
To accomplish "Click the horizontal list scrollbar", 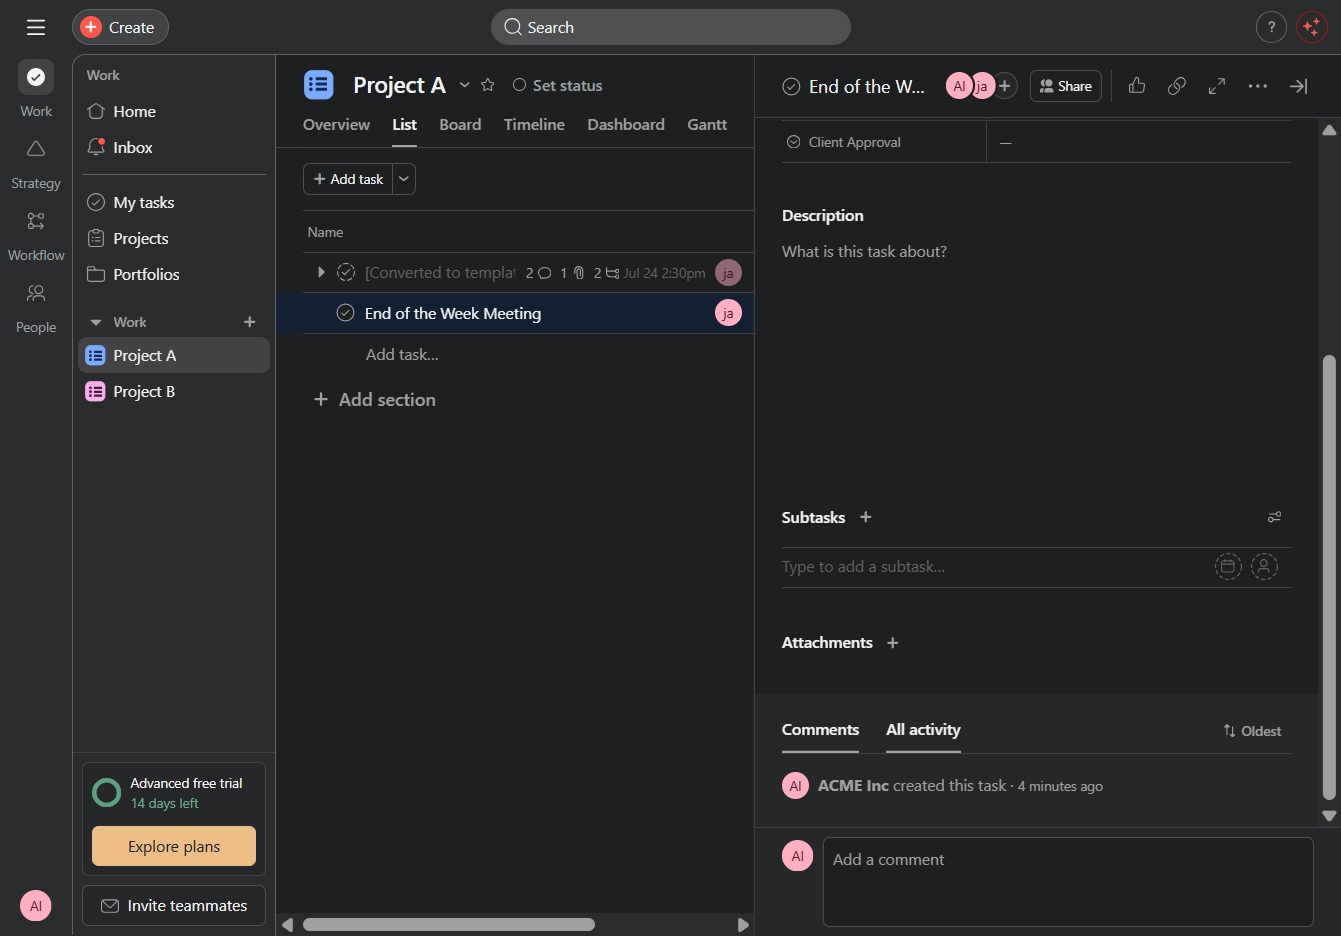I will click(449, 925).
